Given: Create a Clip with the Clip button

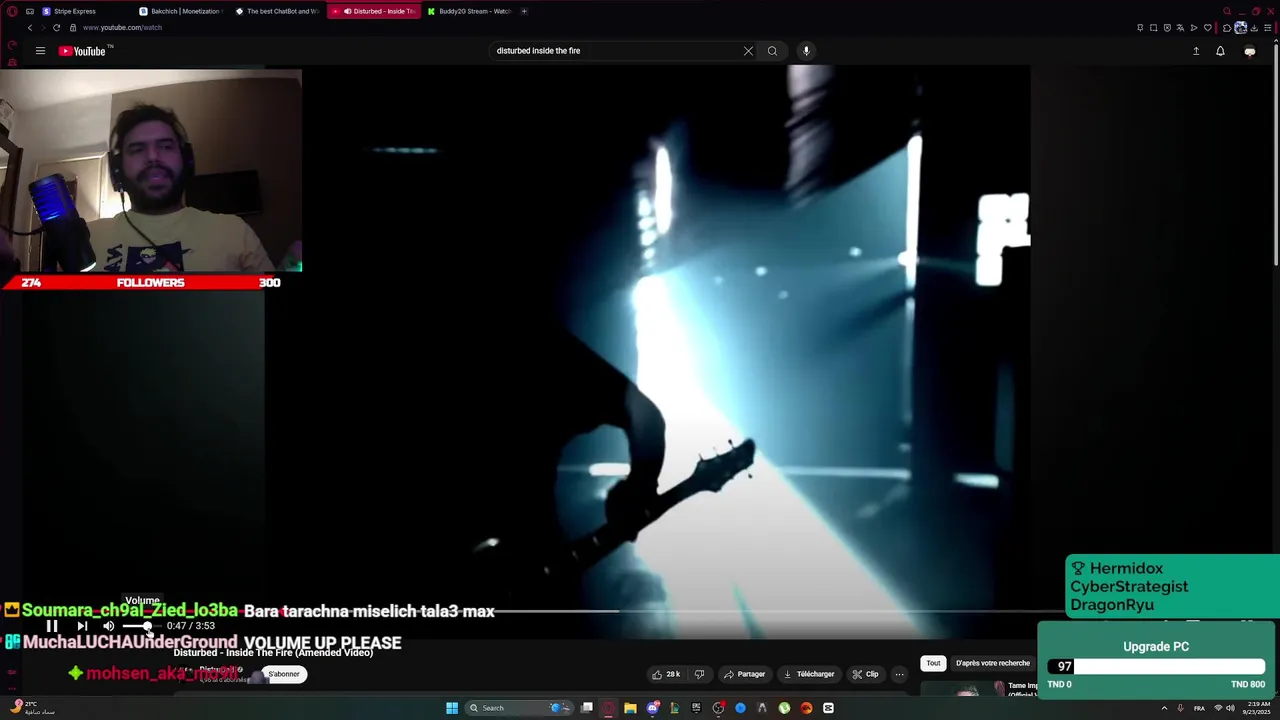Looking at the screenshot, I should [x=865, y=674].
